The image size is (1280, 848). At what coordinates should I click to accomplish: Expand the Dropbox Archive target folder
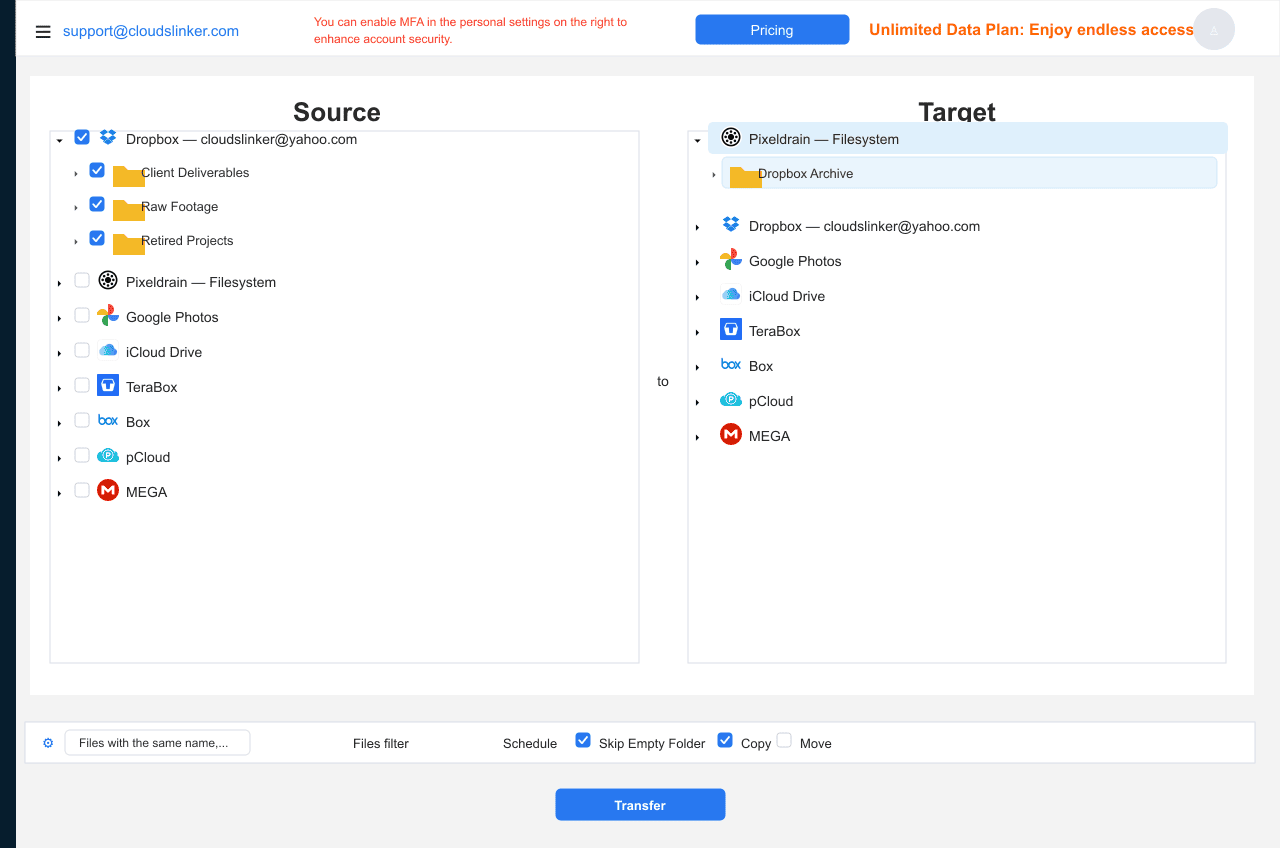(714, 175)
